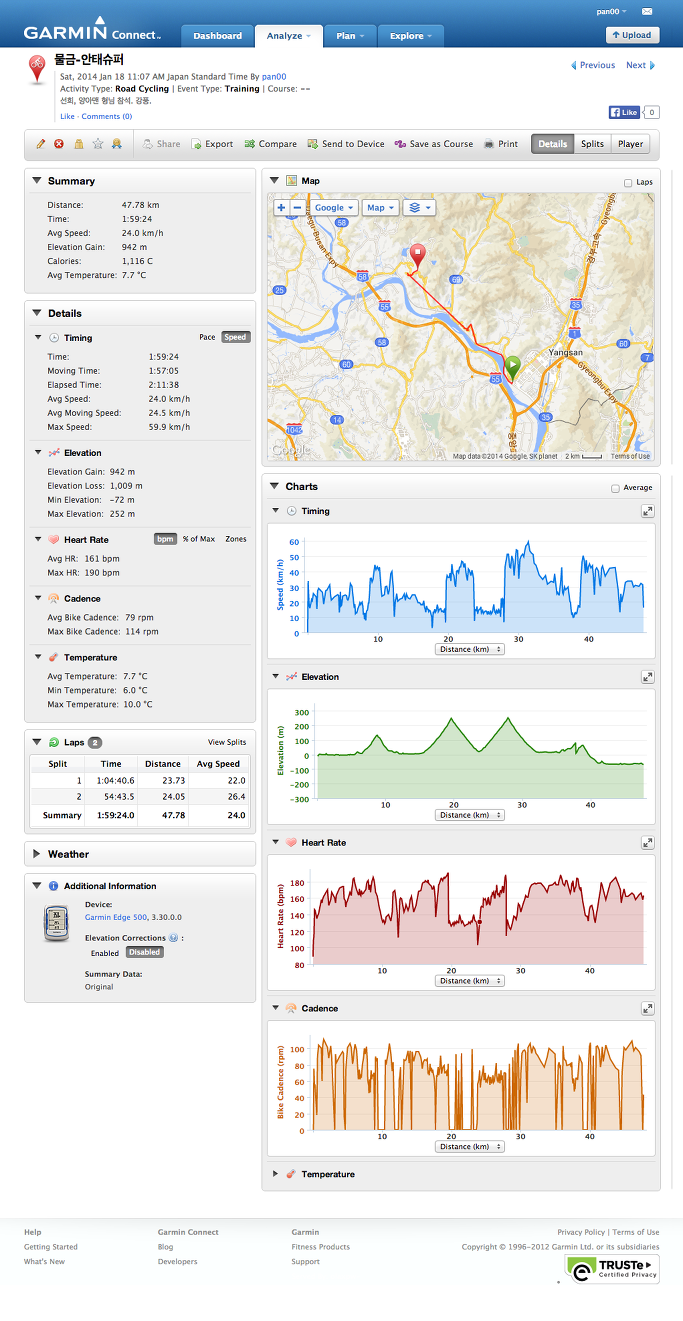Enable the Average checkbox in Charts
Screen dimensions: 683x1321
(615, 489)
